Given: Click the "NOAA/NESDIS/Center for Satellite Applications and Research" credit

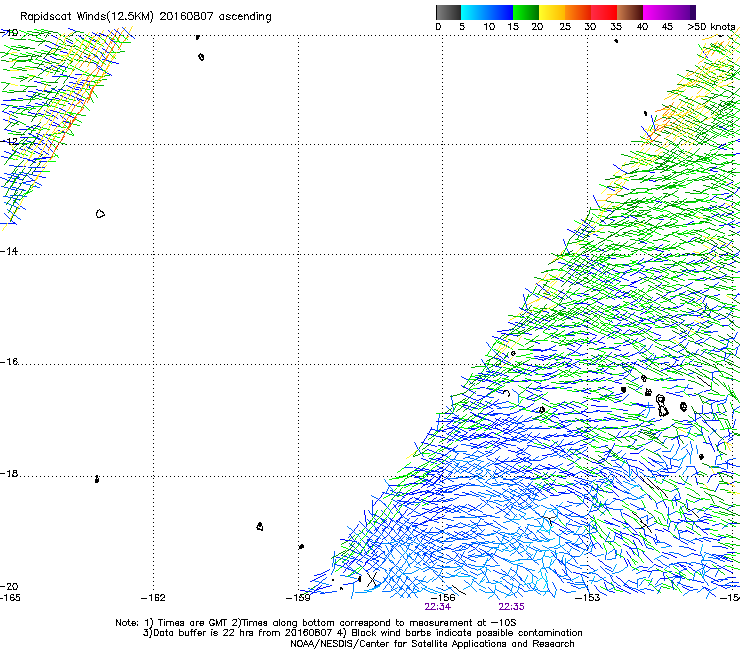Looking at the screenshot, I should pyautogui.click(x=432, y=644).
